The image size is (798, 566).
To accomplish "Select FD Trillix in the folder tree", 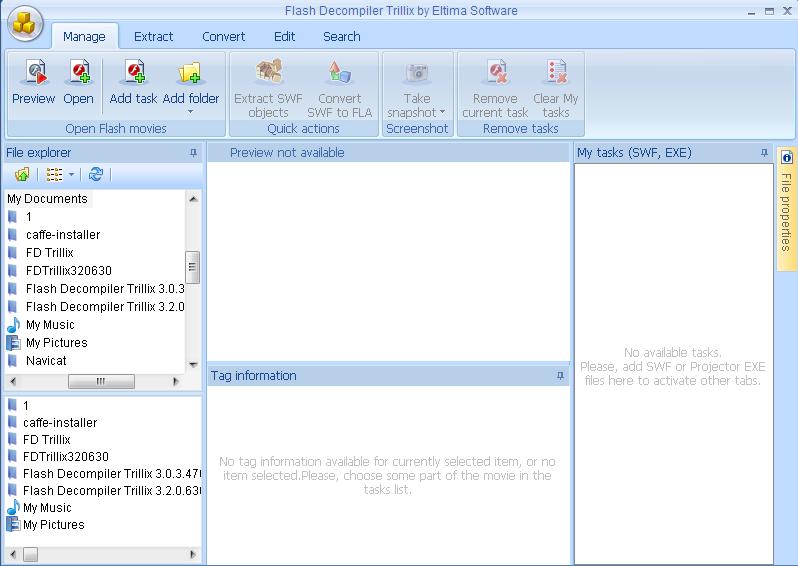I will [x=49, y=252].
